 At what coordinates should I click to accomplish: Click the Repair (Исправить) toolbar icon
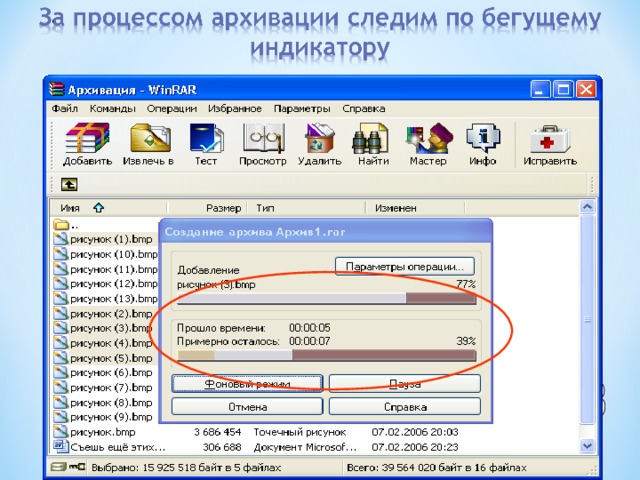click(551, 140)
